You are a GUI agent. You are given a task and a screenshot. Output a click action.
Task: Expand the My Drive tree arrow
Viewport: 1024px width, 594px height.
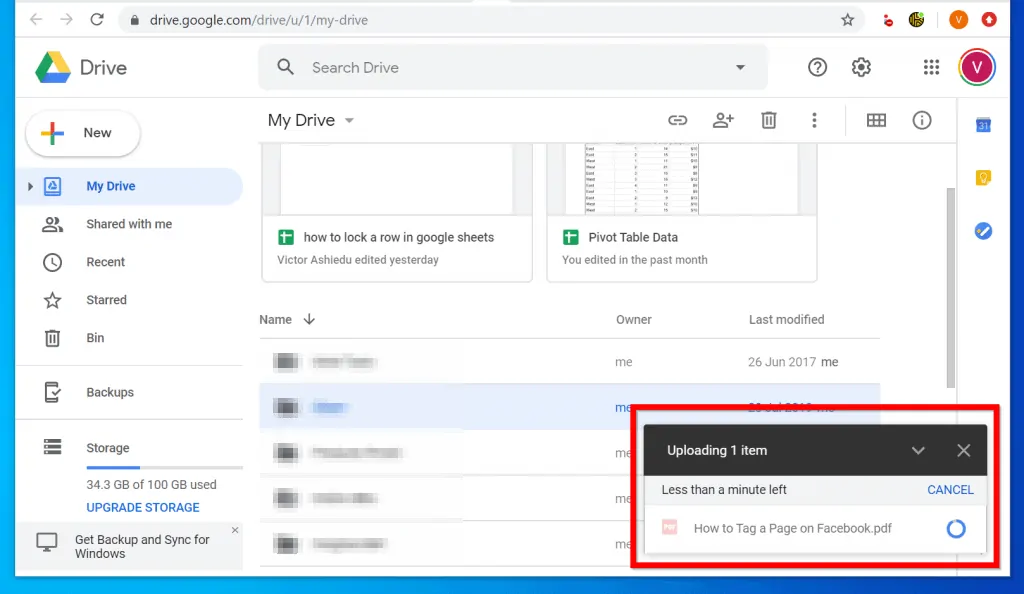click(30, 187)
